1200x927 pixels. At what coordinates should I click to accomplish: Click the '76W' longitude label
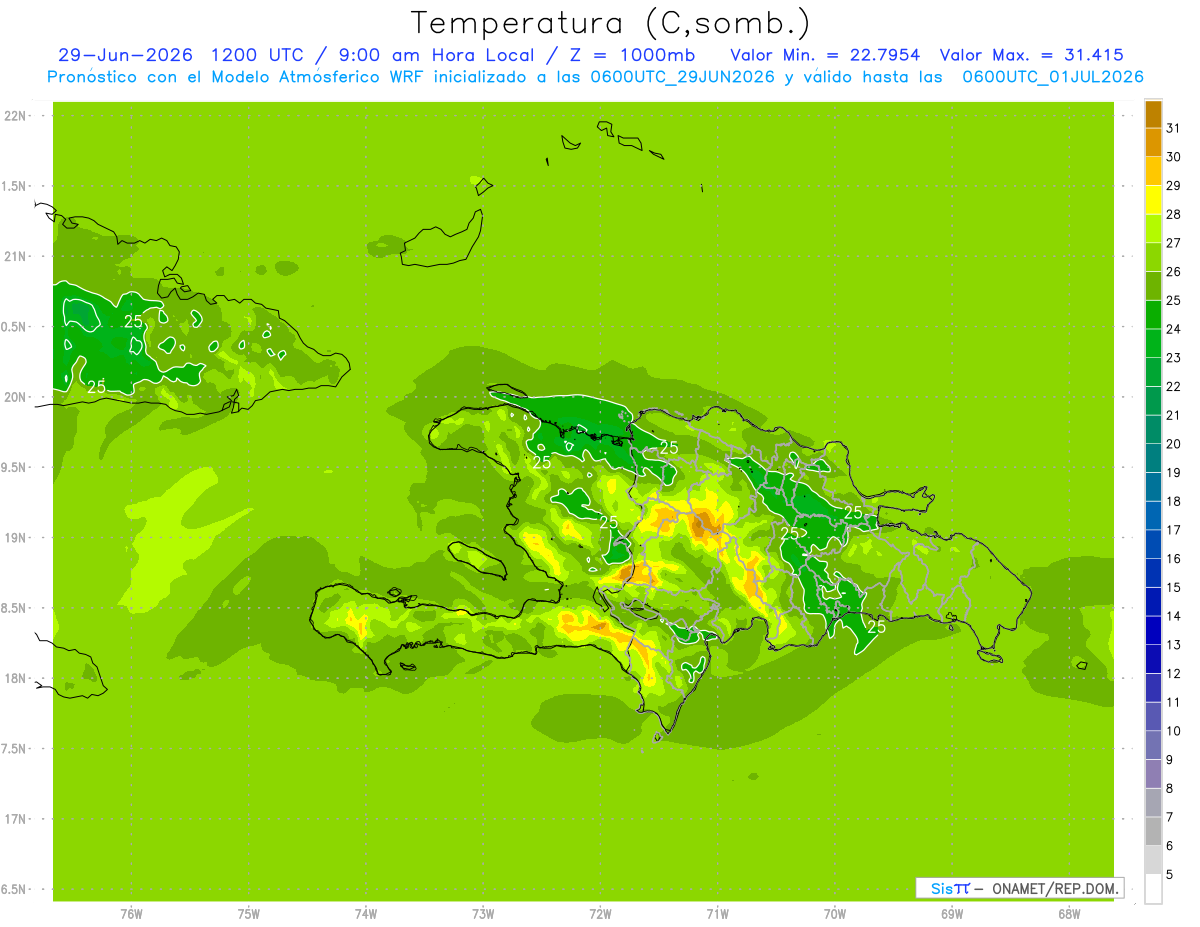[131, 914]
